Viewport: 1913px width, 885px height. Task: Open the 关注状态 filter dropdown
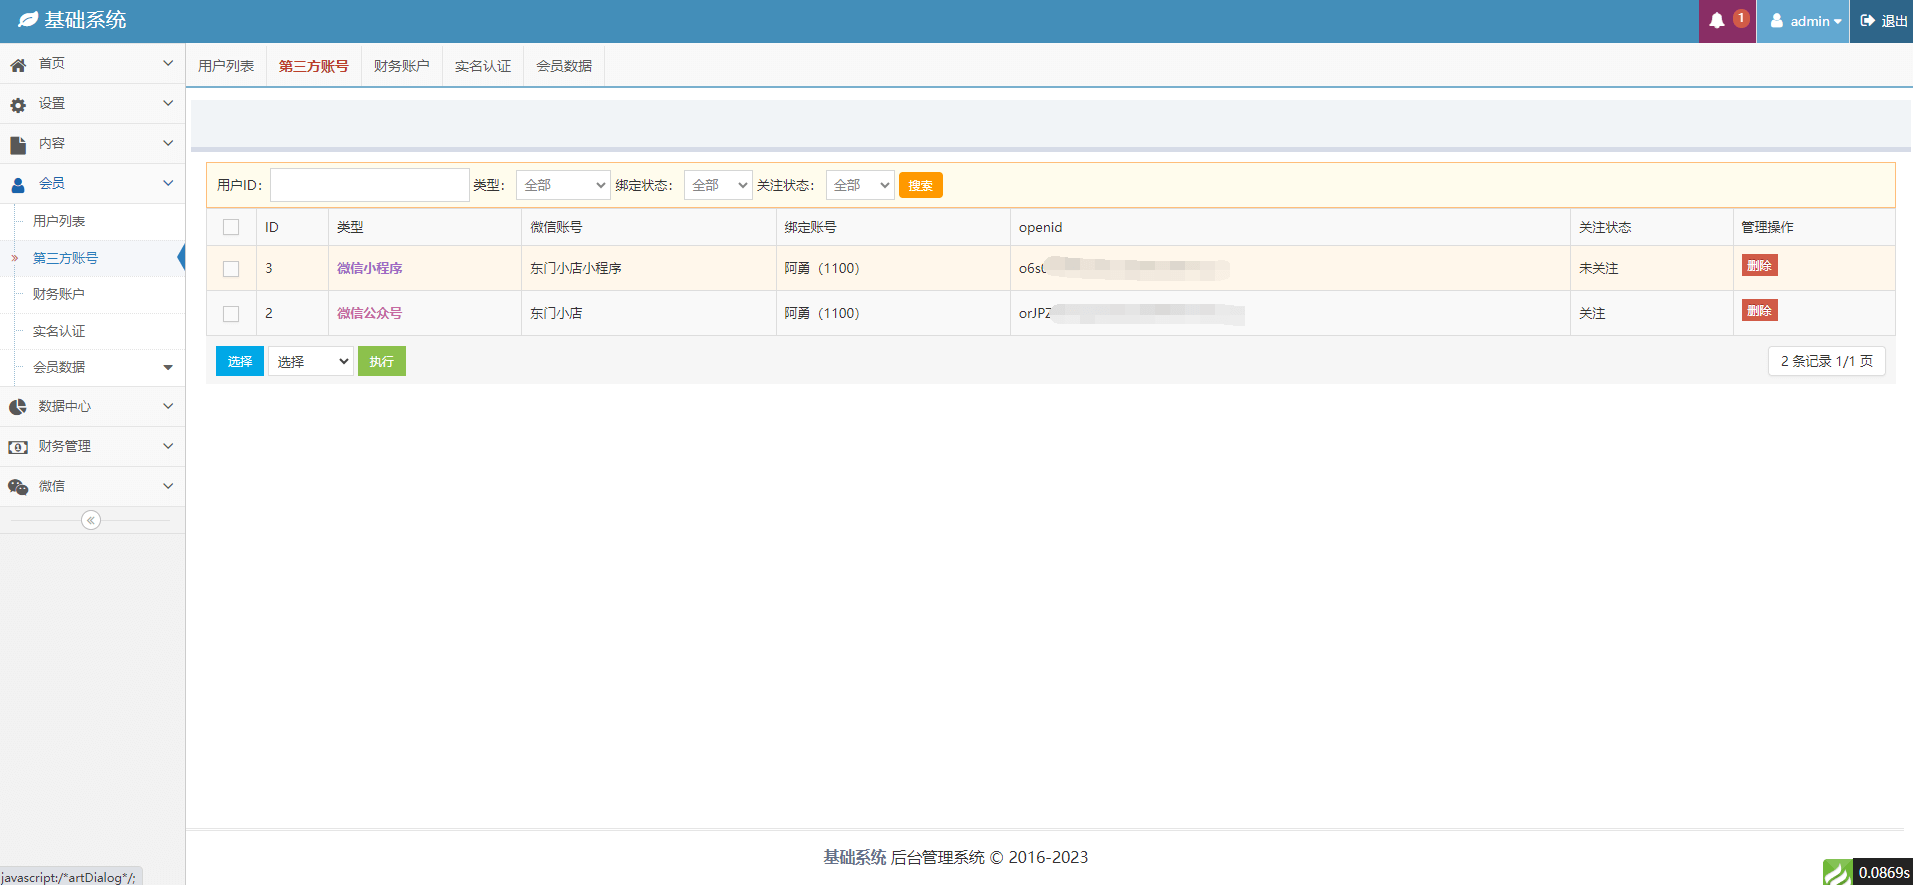(x=860, y=185)
